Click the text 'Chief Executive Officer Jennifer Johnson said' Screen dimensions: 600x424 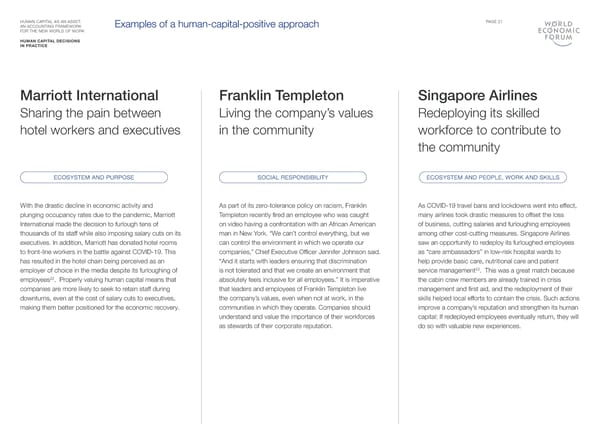pyautogui.click(x=318, y=252)
